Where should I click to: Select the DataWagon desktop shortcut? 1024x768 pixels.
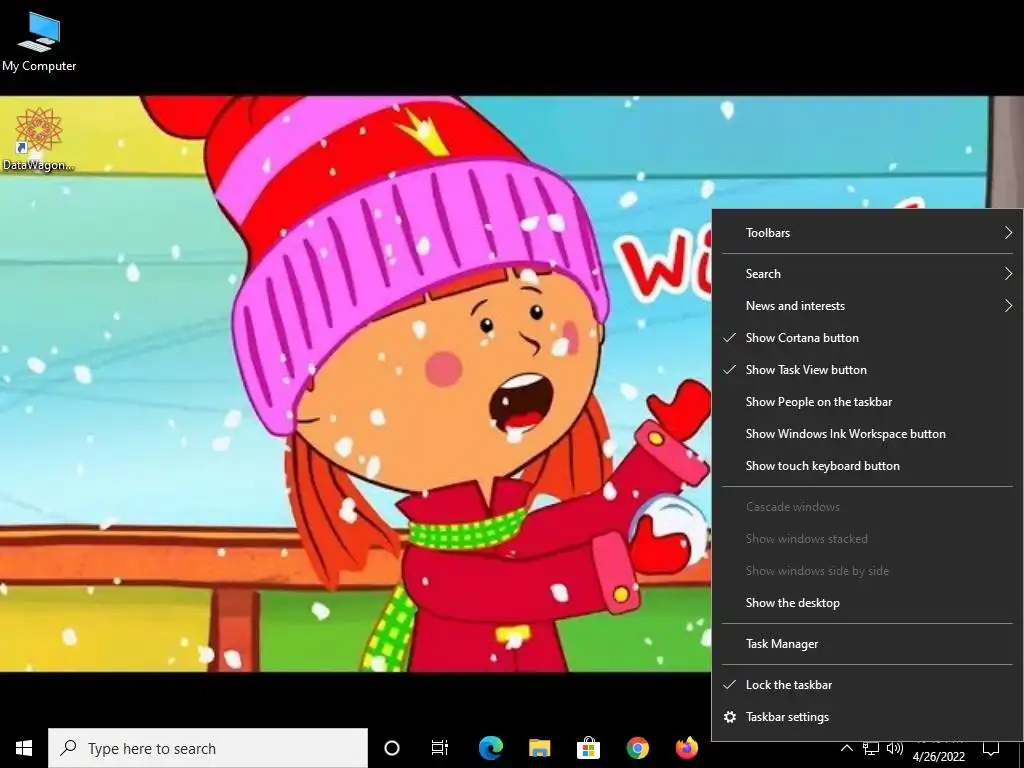(x=39, y=139)
